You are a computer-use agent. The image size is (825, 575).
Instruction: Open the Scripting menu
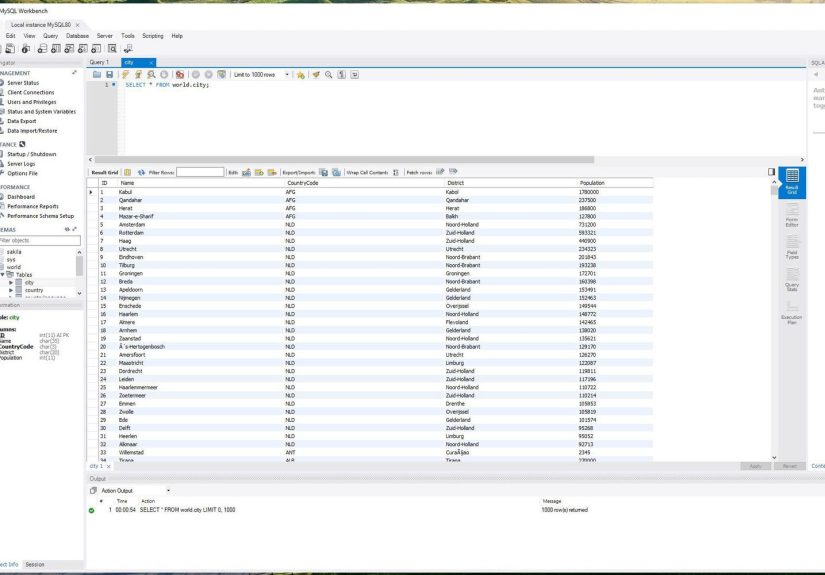pyautogui.click(x=153, y=36)
